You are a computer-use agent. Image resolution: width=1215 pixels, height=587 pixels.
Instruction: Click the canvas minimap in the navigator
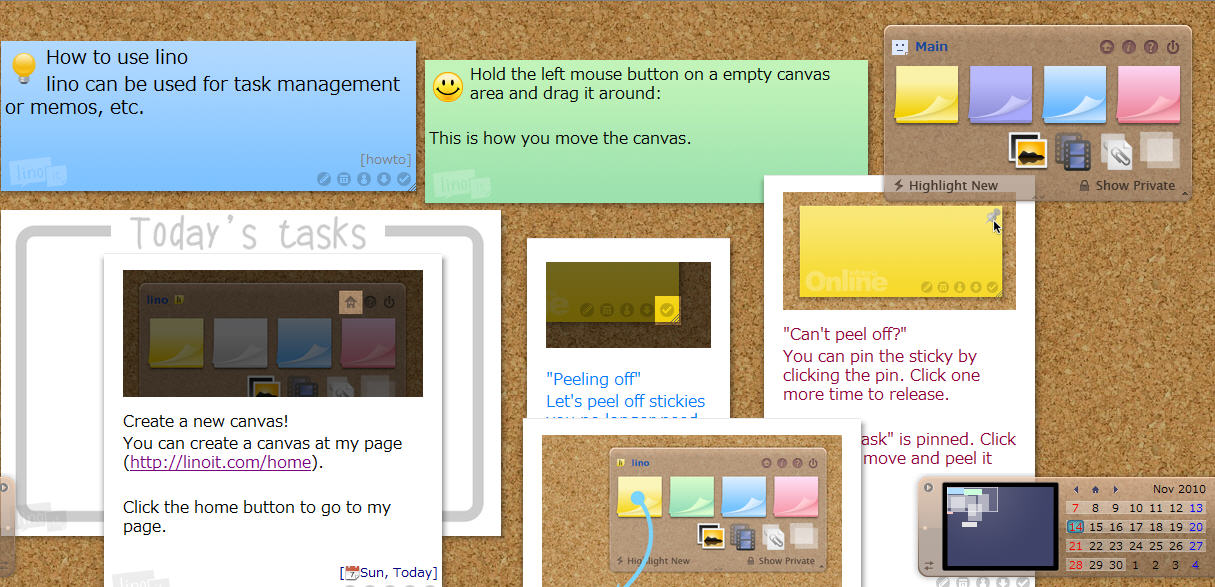point(1000,526)
